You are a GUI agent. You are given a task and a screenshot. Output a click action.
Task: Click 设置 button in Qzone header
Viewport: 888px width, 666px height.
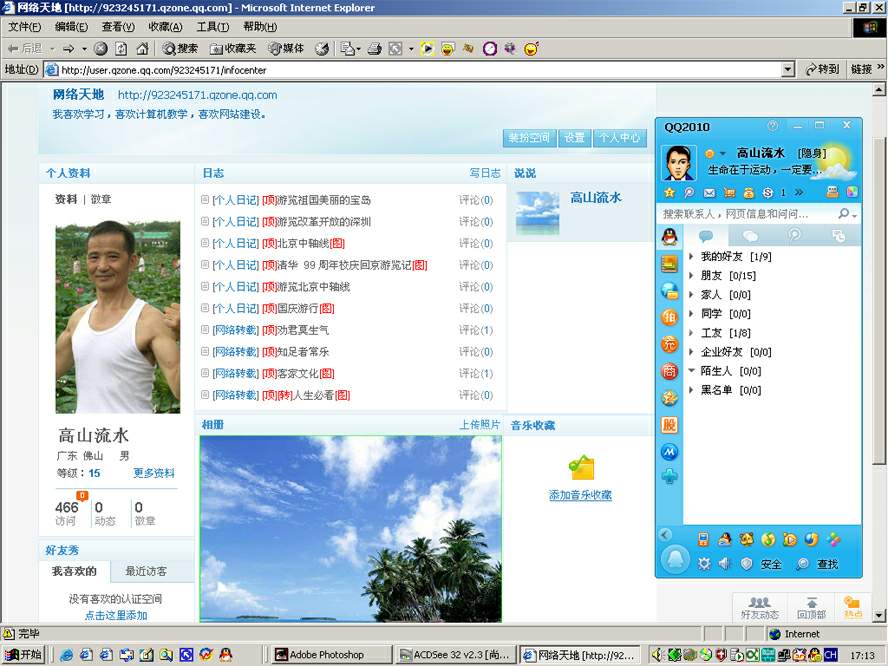(574, 138)
